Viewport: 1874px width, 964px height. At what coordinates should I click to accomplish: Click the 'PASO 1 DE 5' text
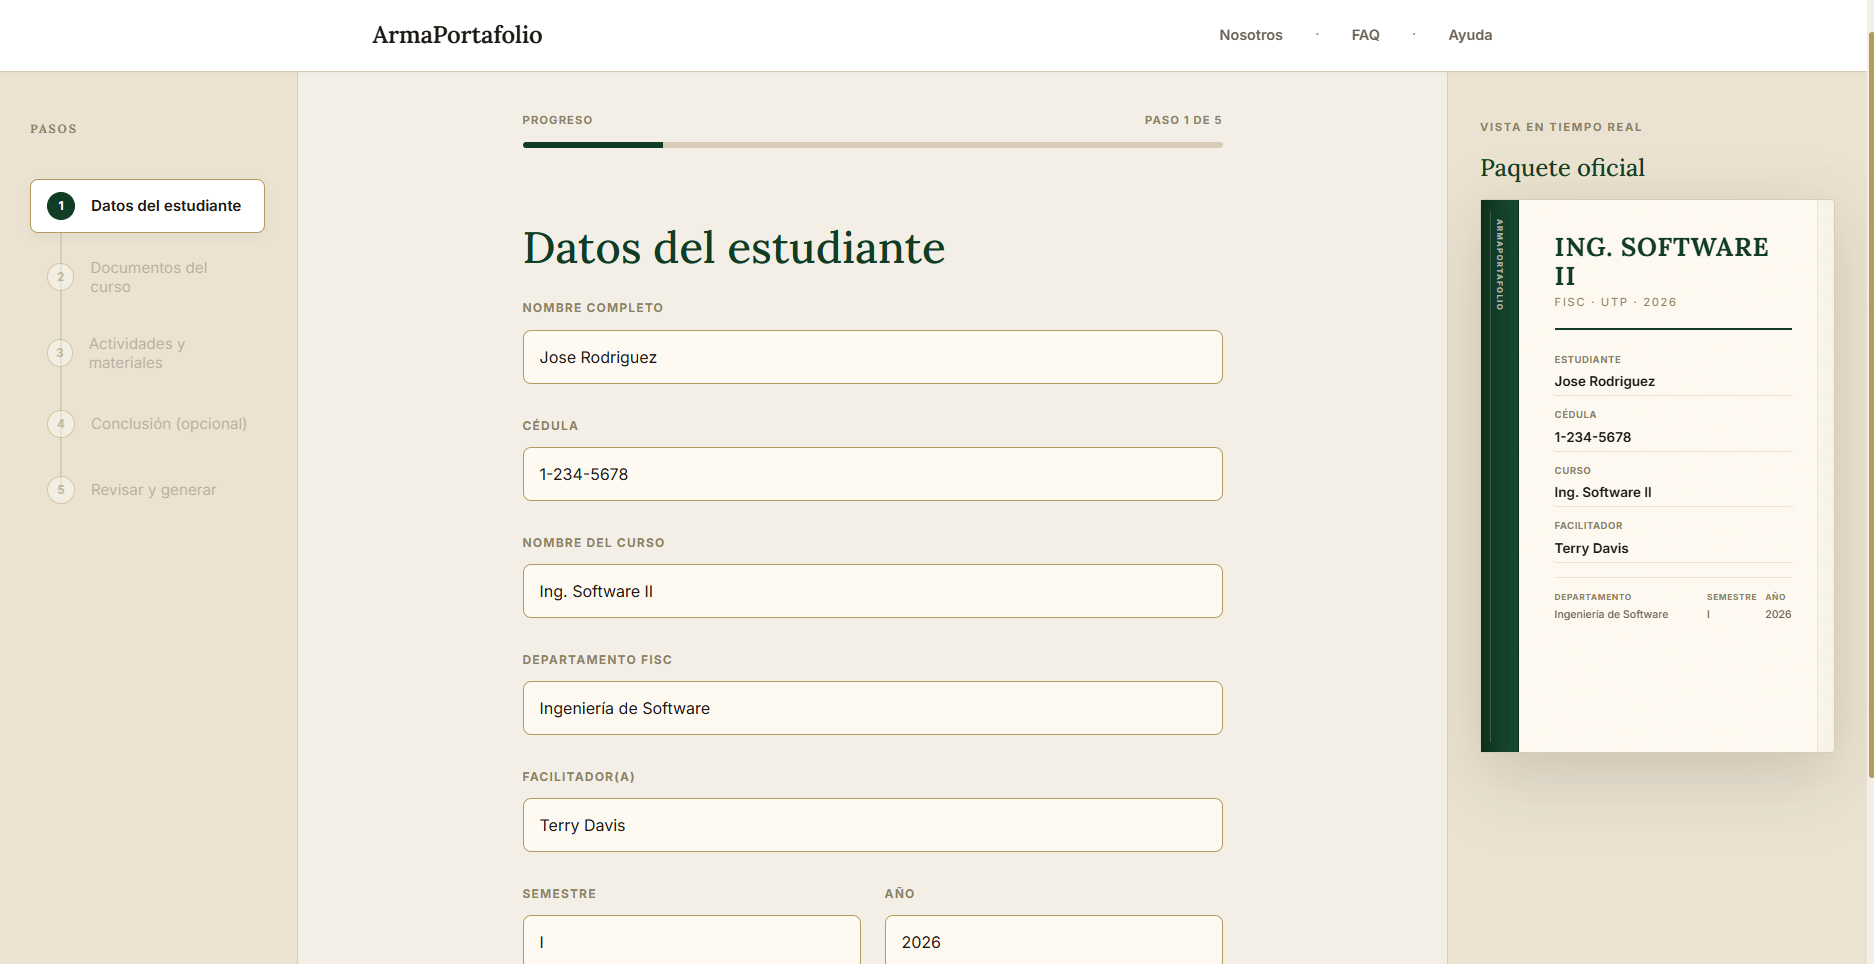tap(1183, 120)
